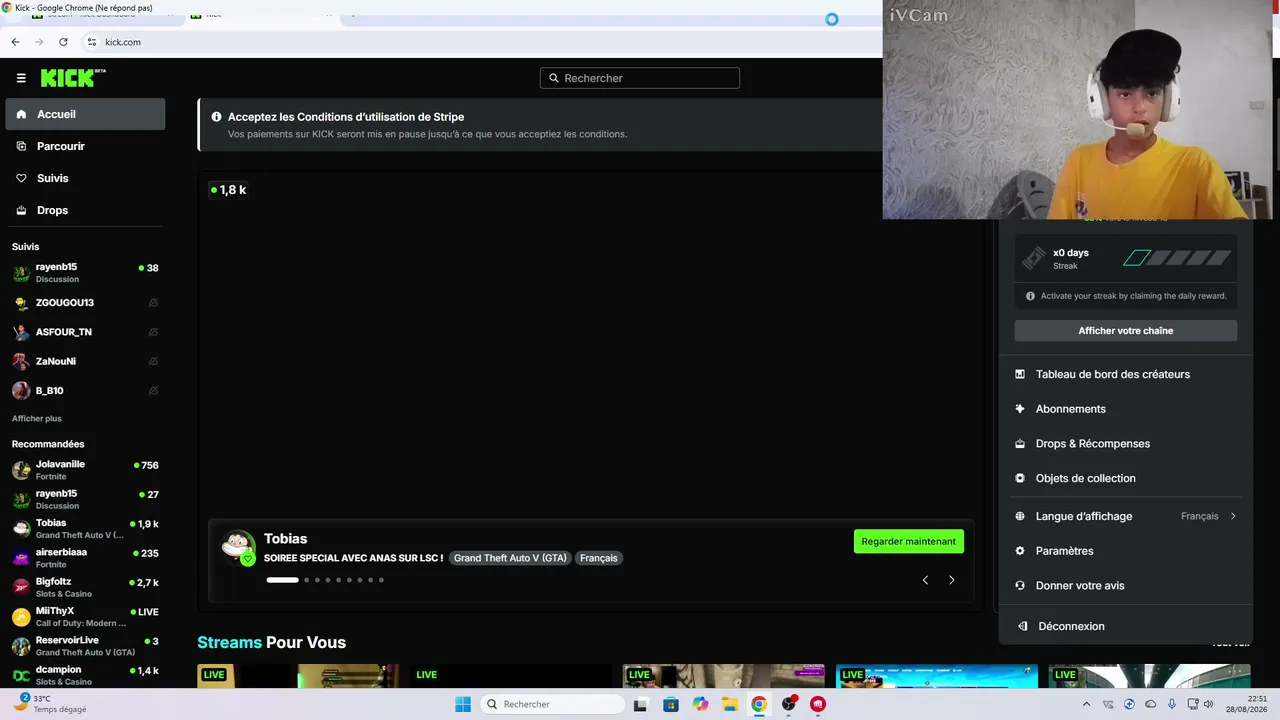Reload the kick.com page
Viewport: 1280px width, 720px height.
point(63,42)
